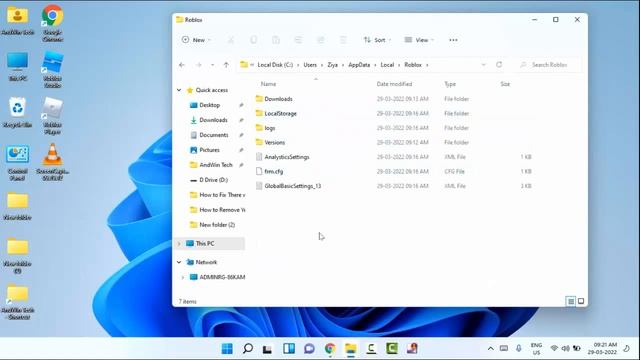
Task: Click the Copy icon in toolbar
Action: coord(253,40)
